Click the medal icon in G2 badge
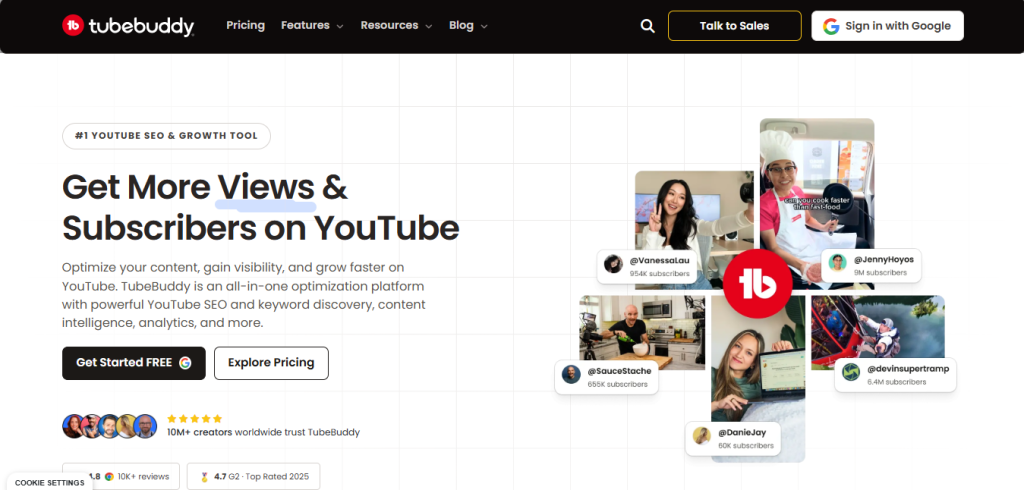 tap(204, 476)
